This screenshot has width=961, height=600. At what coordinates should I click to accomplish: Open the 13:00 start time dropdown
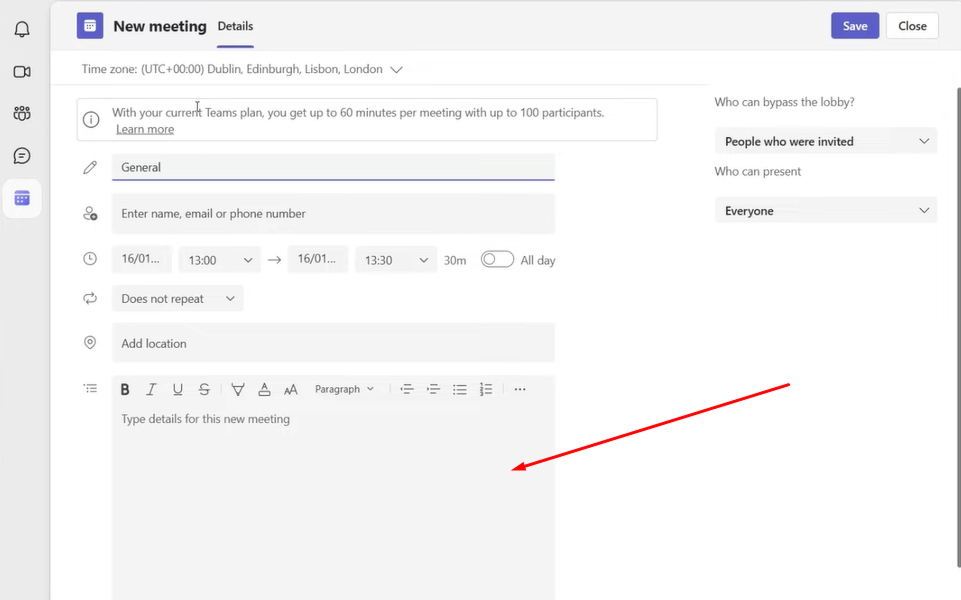click(x=220, y=260)
